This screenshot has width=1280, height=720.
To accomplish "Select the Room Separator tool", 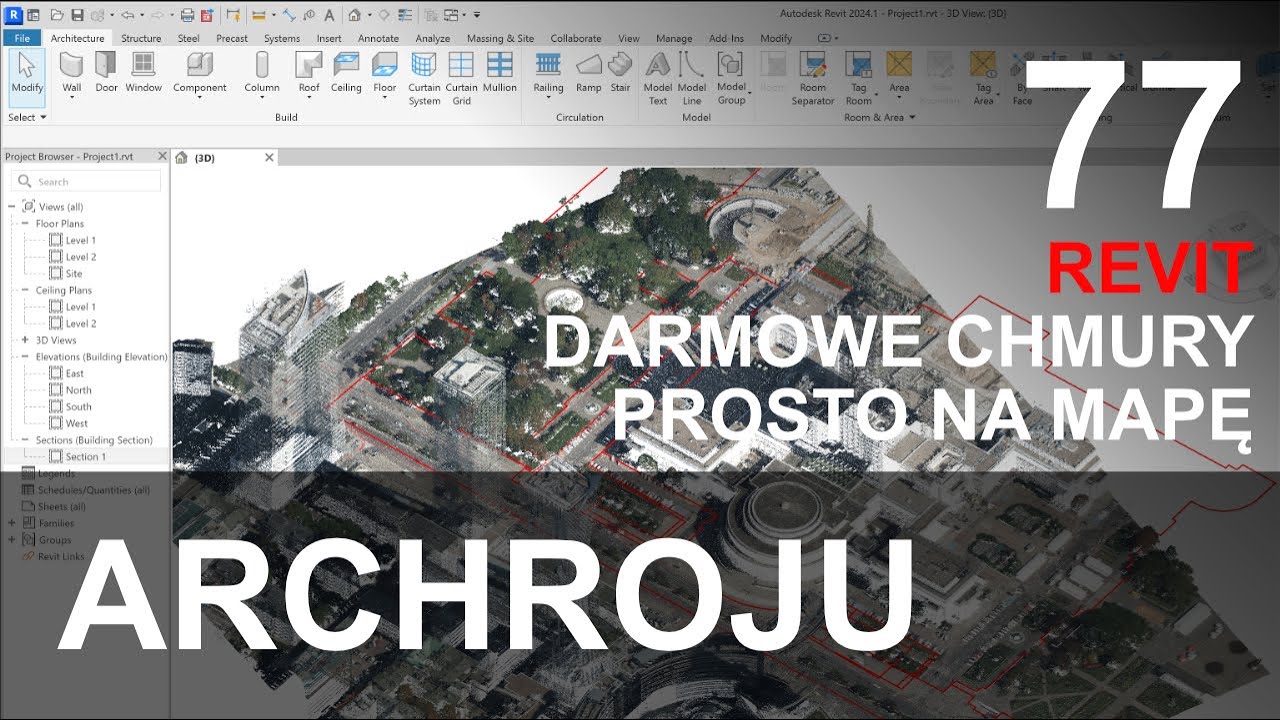I will (813, 80).
